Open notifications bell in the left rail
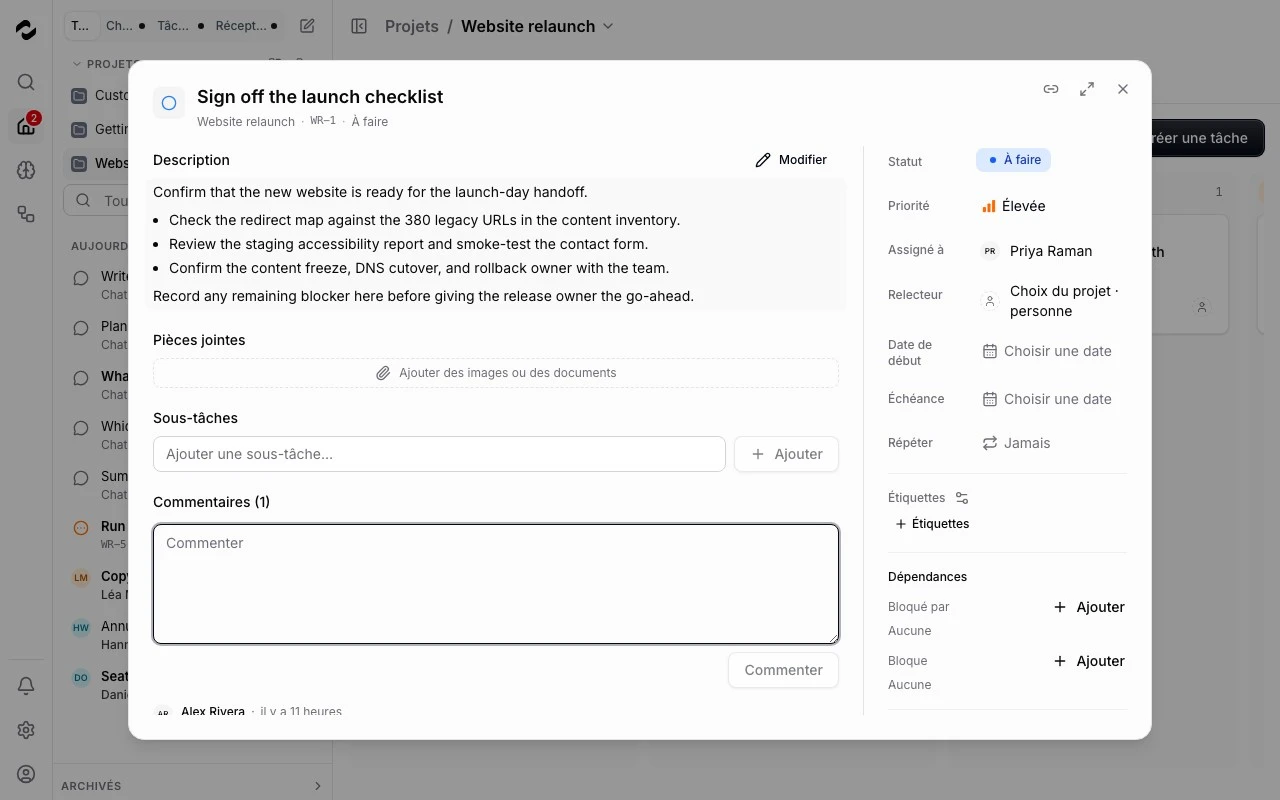The image size is (1280, 800). pos(26,686)
